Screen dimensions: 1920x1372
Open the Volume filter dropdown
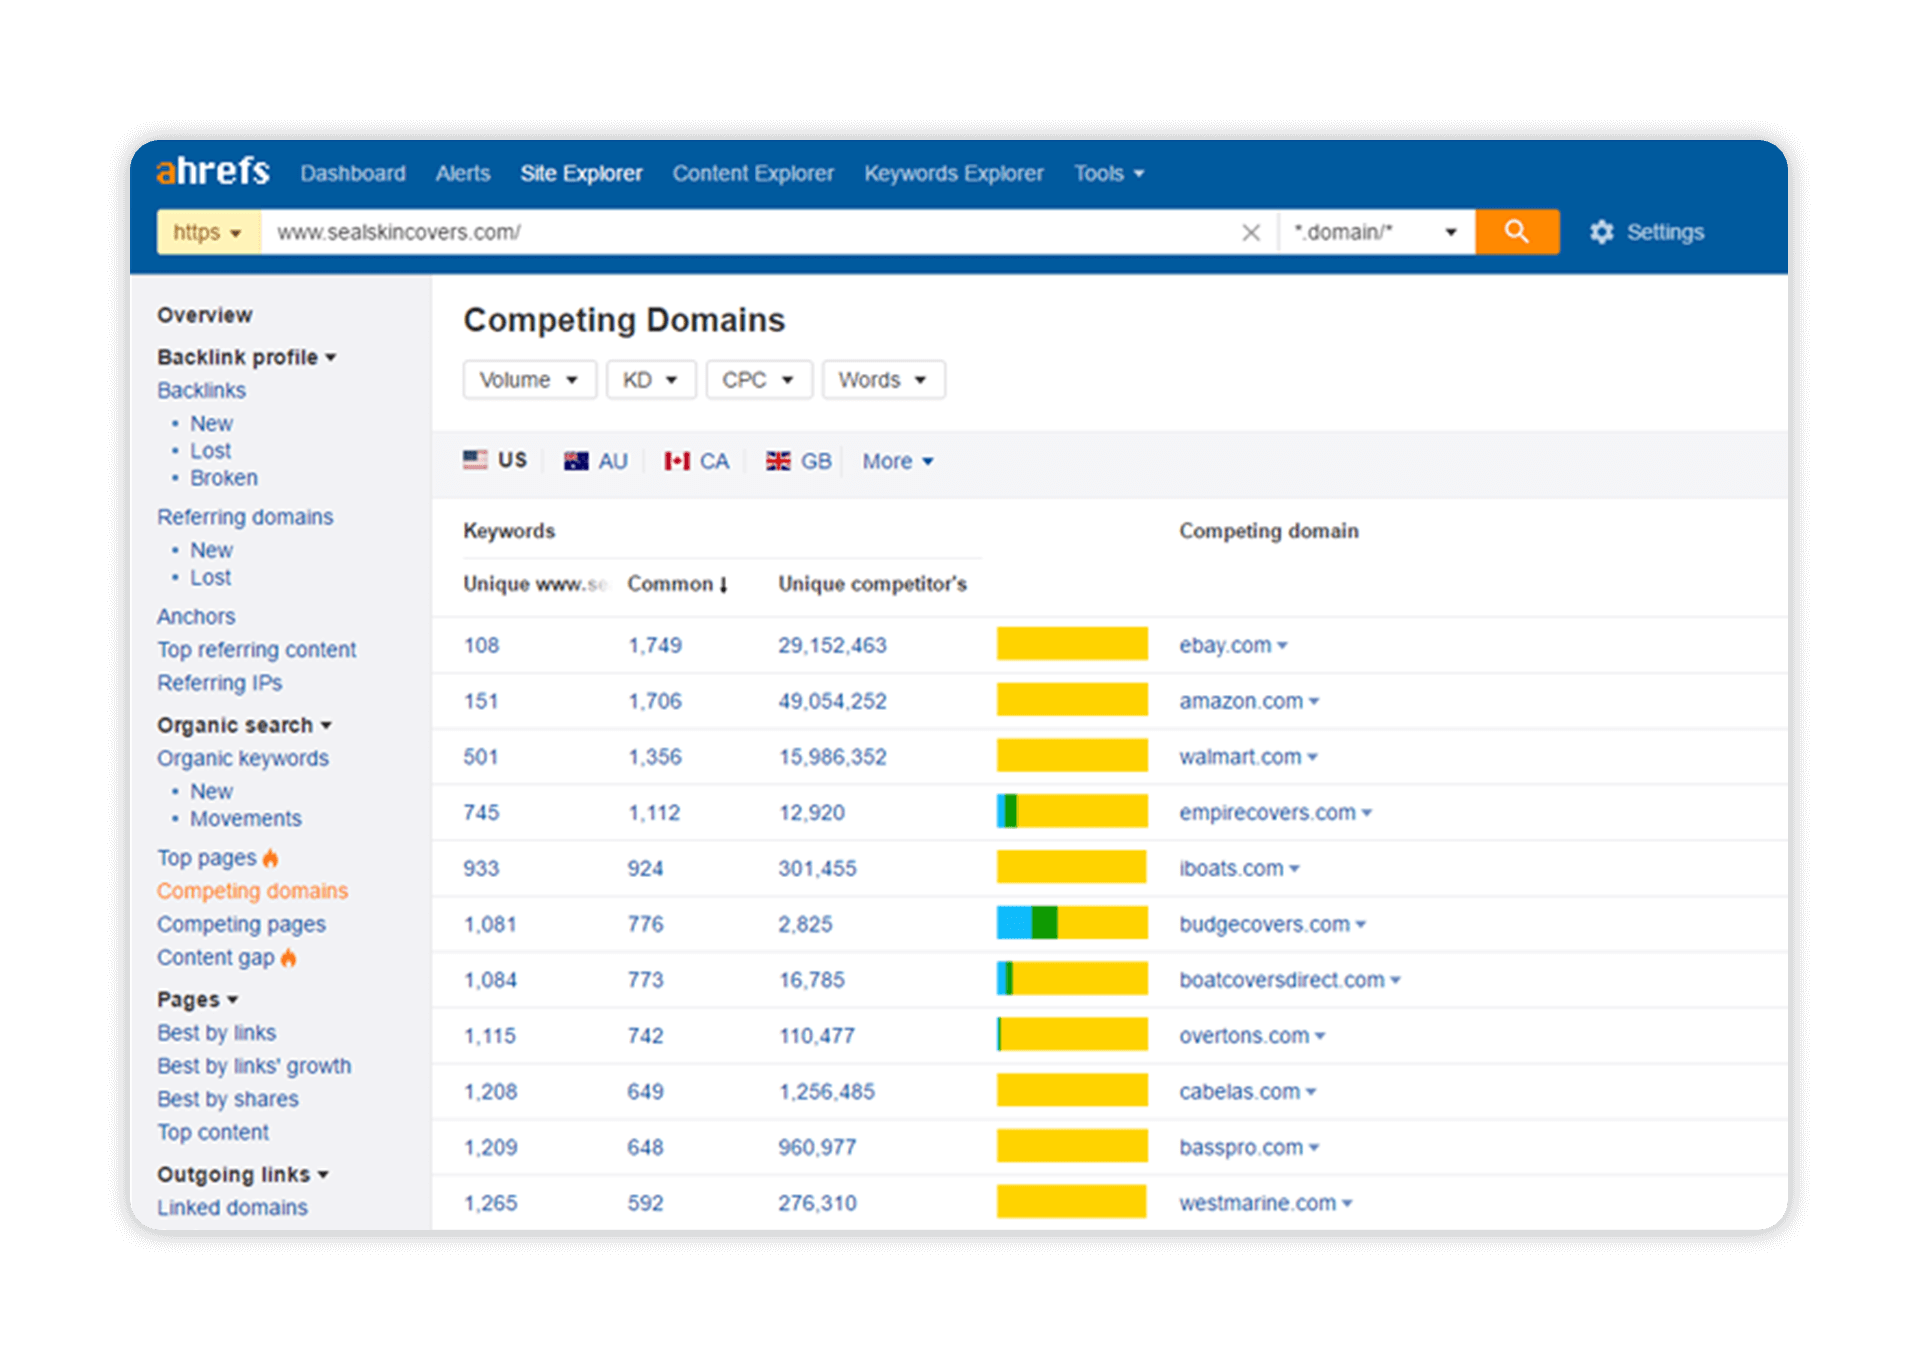529,379
